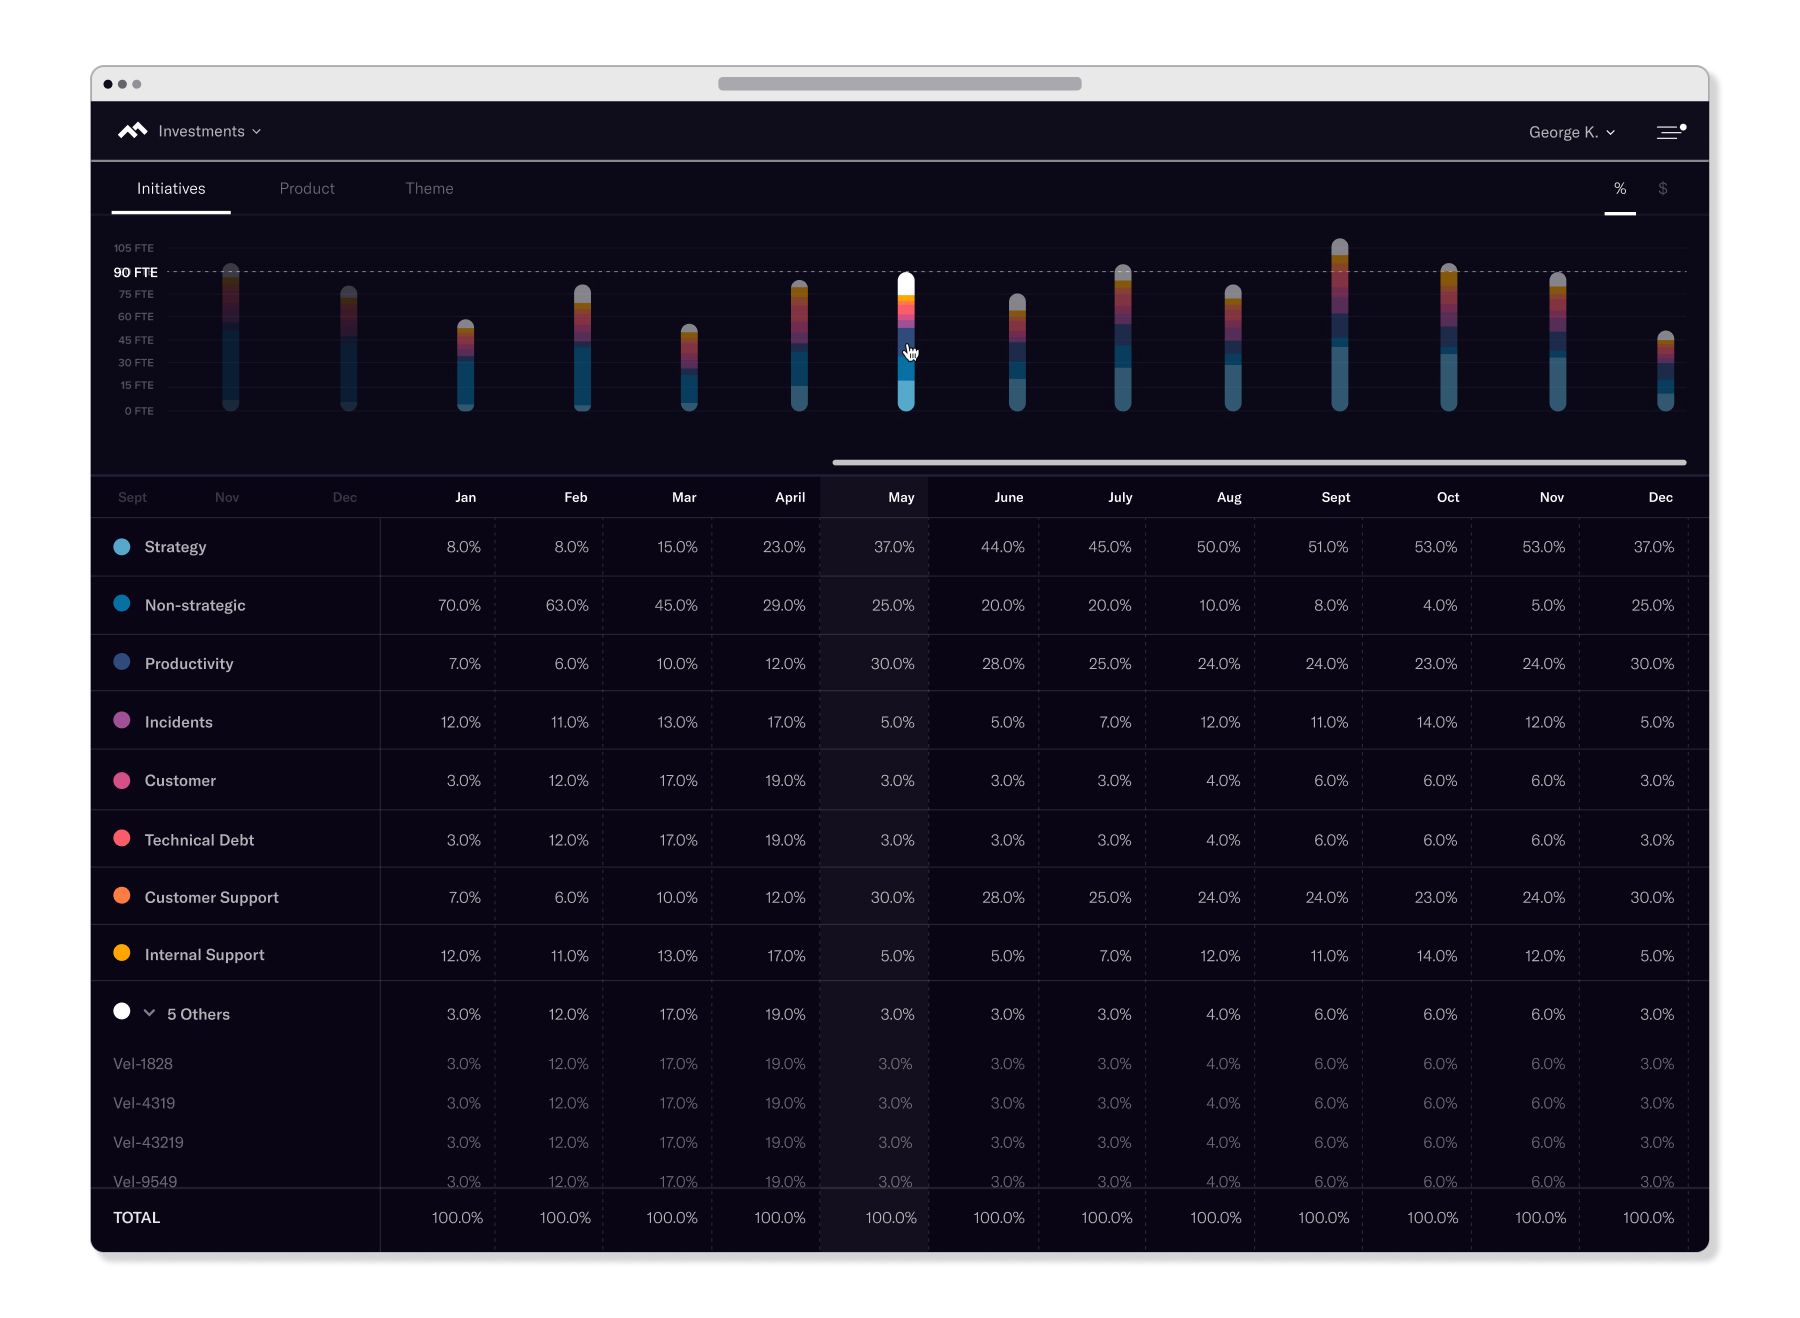Select the tallest September chart bar
This screenshot has width=1800, height=1318.
[x=1339, y=325]
